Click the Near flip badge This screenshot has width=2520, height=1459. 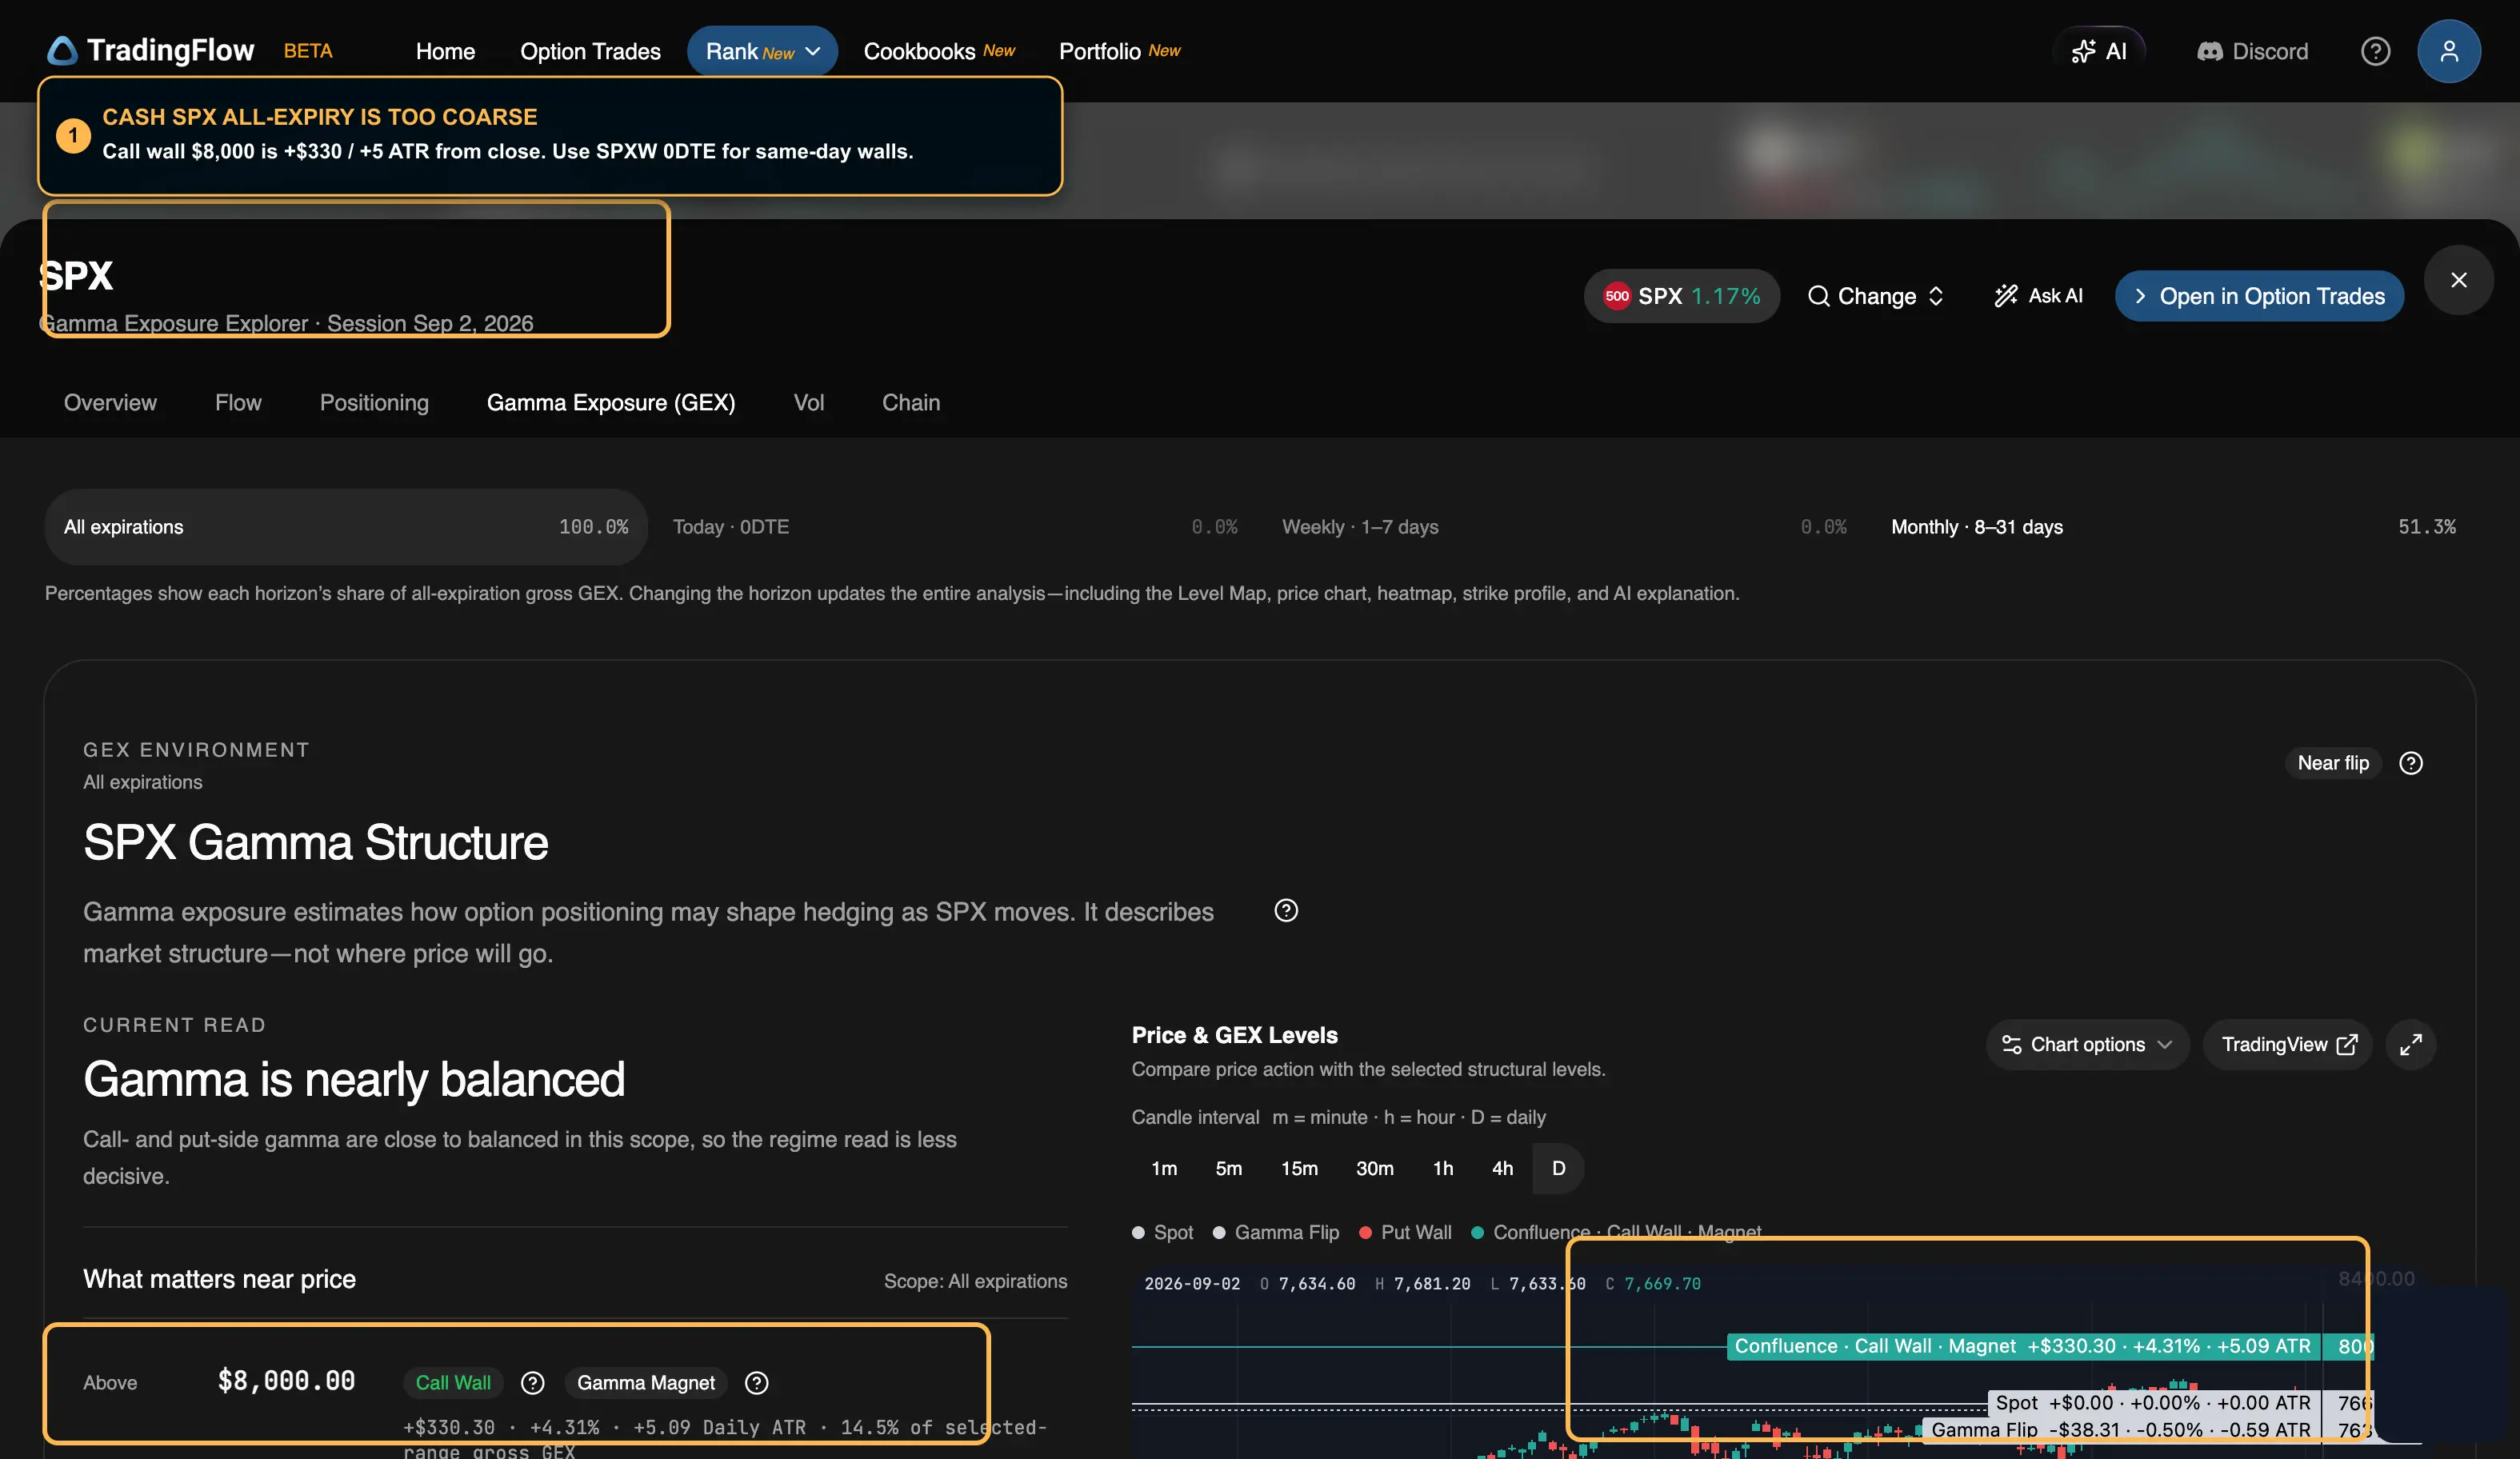coord(2333,763)
